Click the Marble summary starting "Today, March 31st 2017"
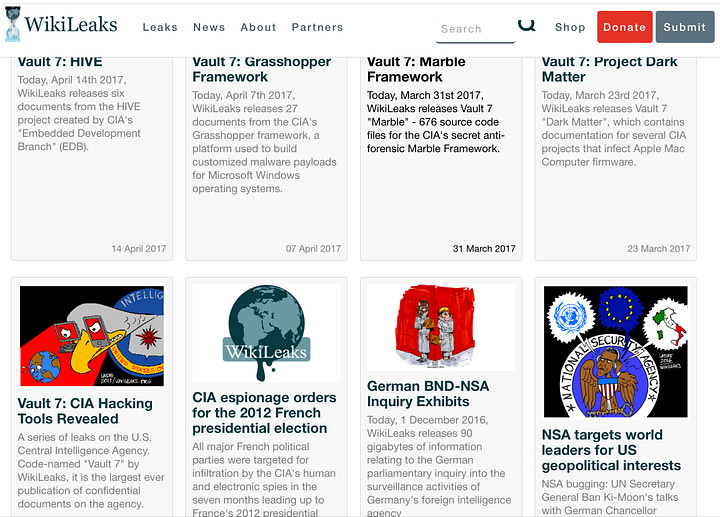720x517 pixels. point(436,122)
